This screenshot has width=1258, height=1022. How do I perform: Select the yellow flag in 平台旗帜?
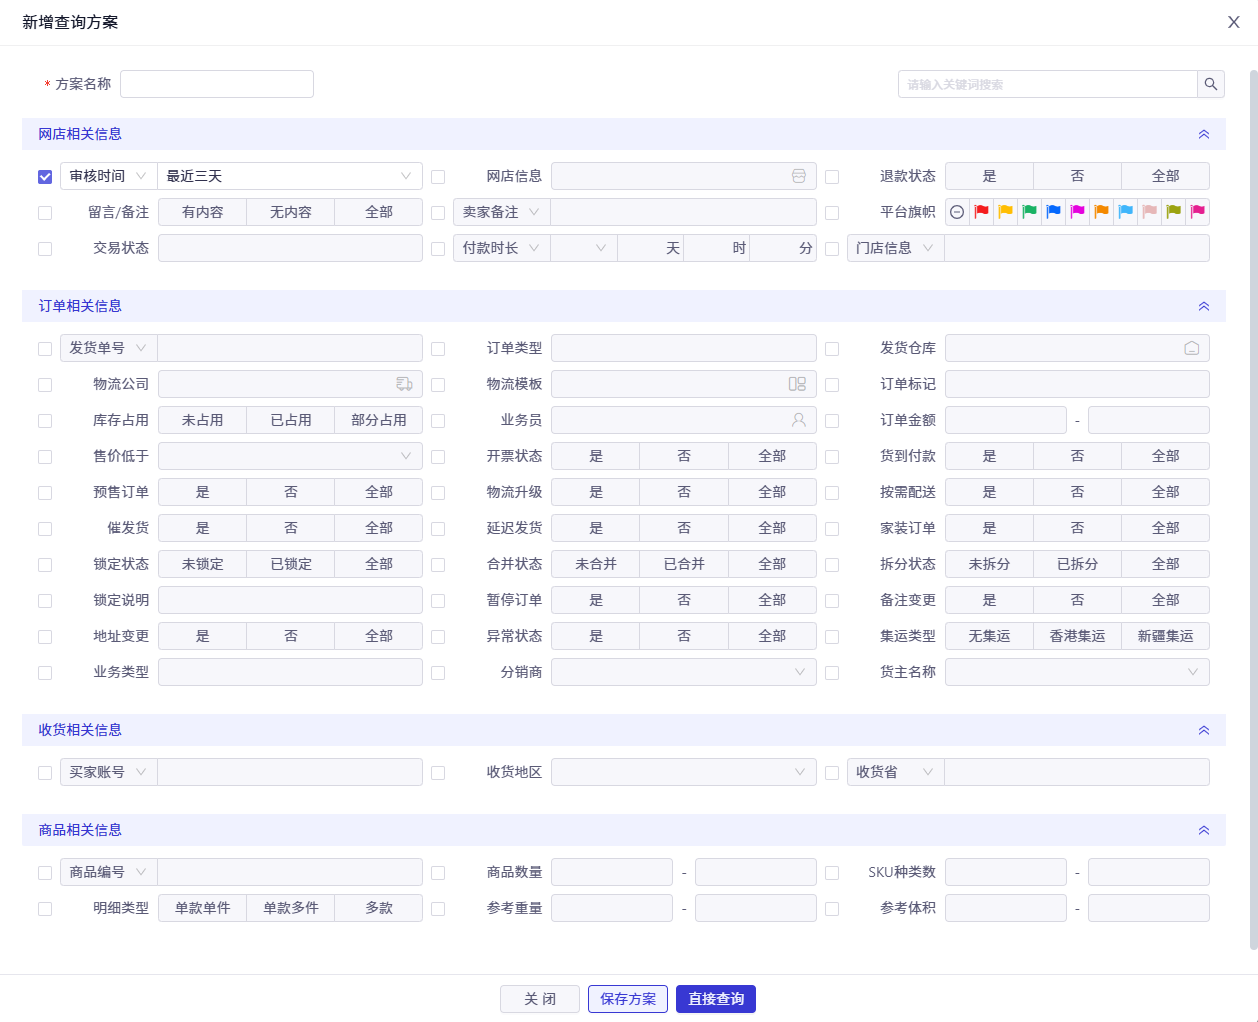pos(1005,212)
